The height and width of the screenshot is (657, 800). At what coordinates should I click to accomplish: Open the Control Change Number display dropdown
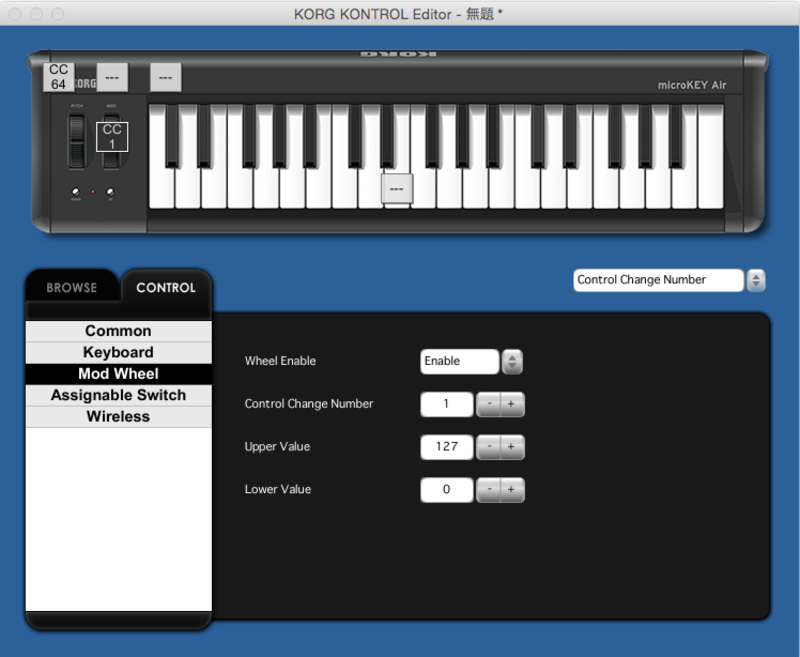click(x=658, y=280)
